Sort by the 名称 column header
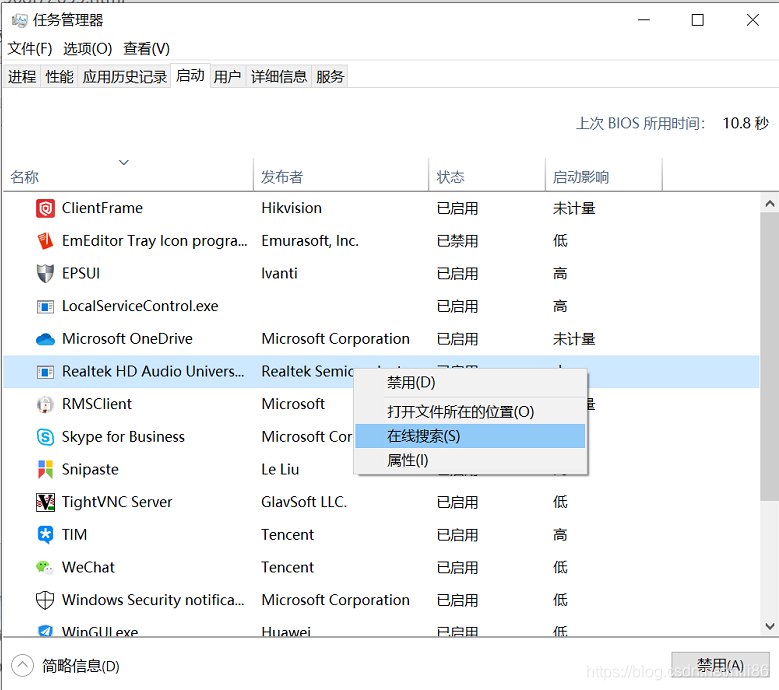 128,177
